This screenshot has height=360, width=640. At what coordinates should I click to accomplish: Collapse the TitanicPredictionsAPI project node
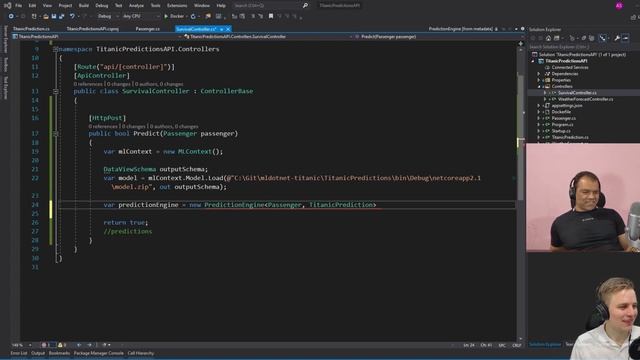click(533, 61)
